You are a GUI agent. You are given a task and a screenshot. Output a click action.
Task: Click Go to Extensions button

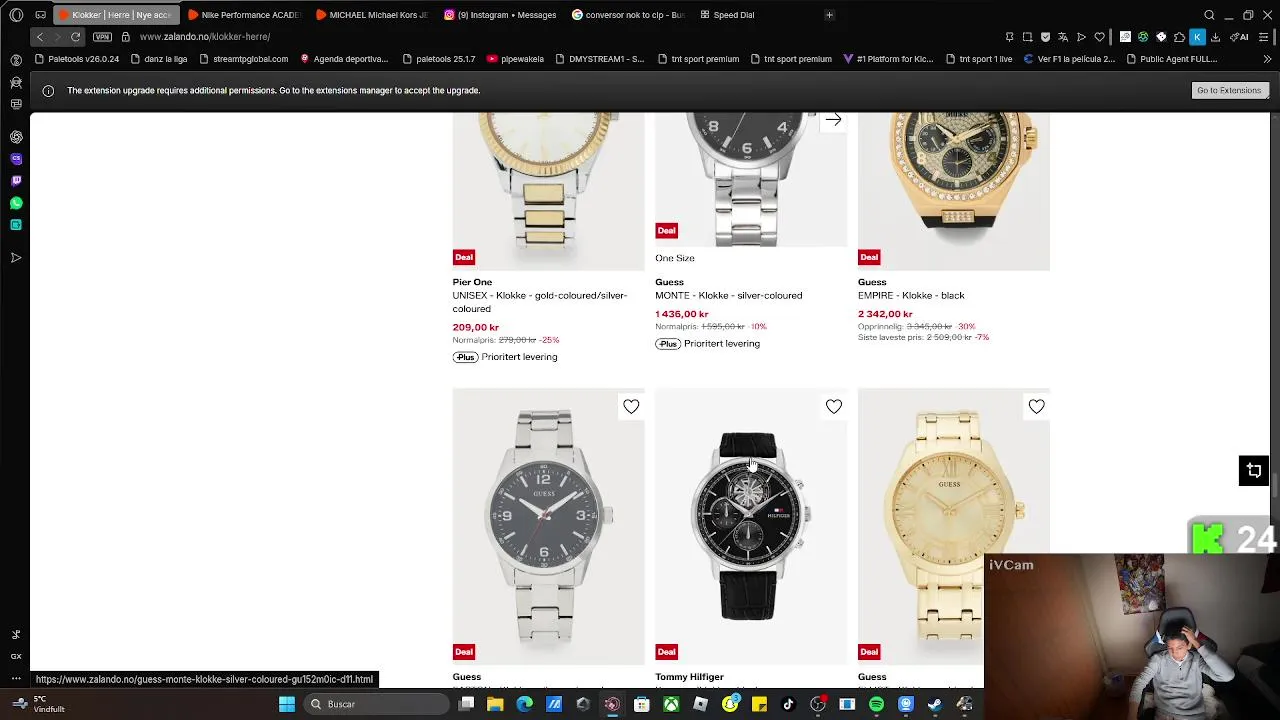coord(1229,90)
